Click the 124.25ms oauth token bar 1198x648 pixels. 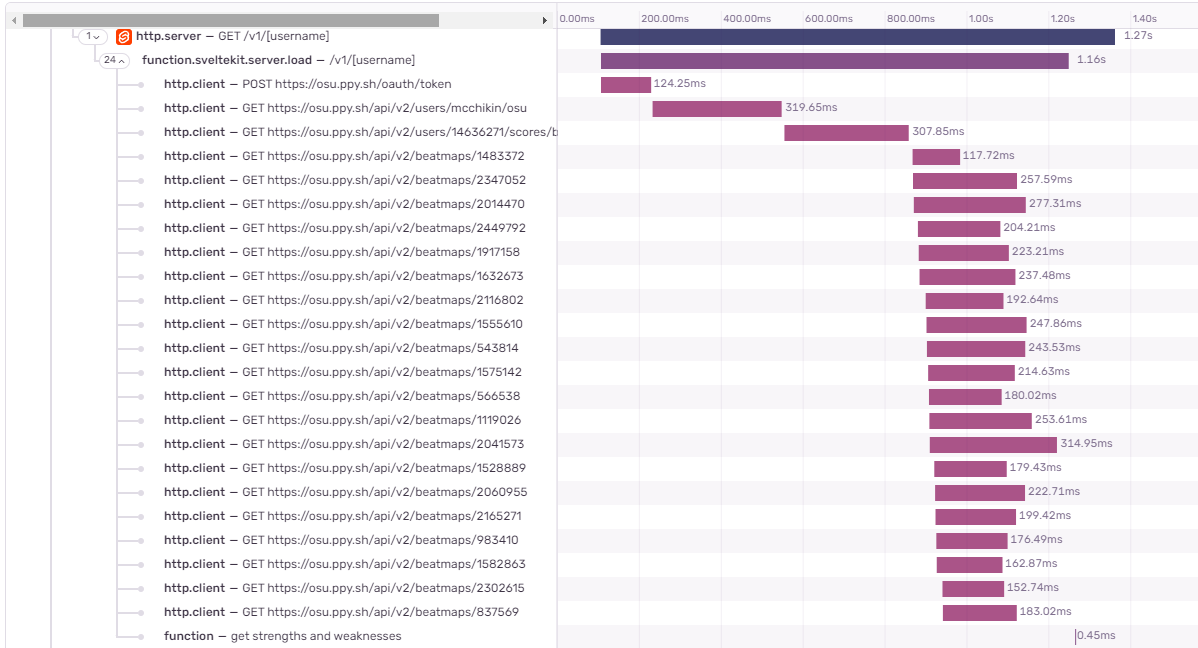626,85
